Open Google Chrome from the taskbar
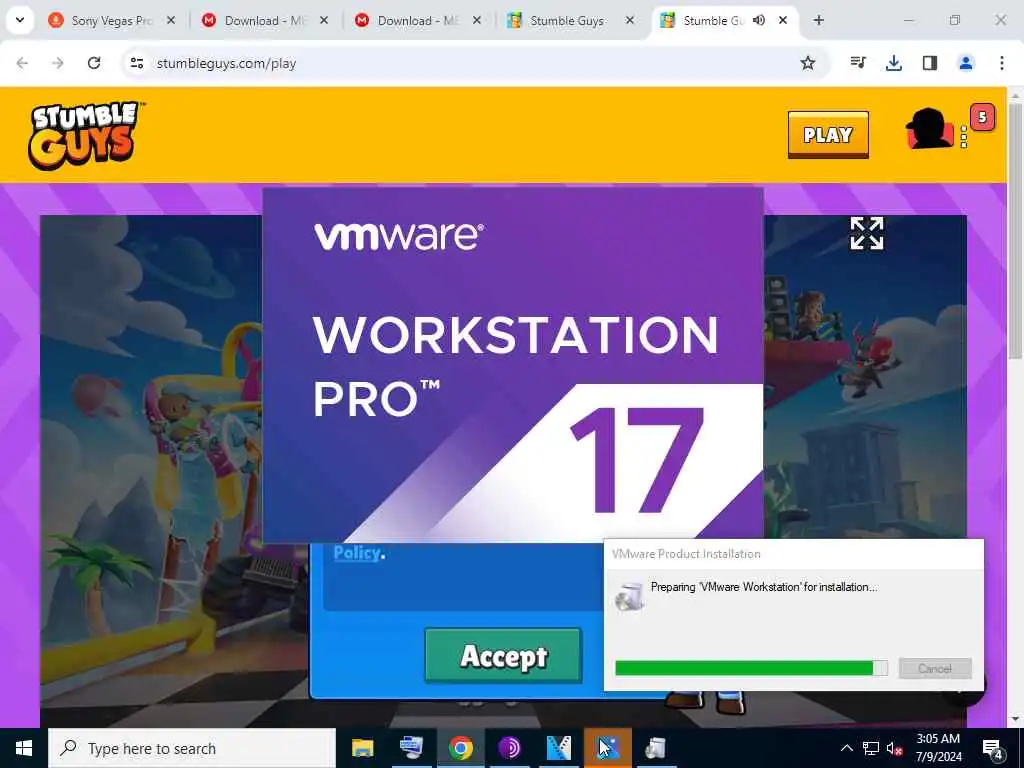1024x768 pixels. coord(460,748)
